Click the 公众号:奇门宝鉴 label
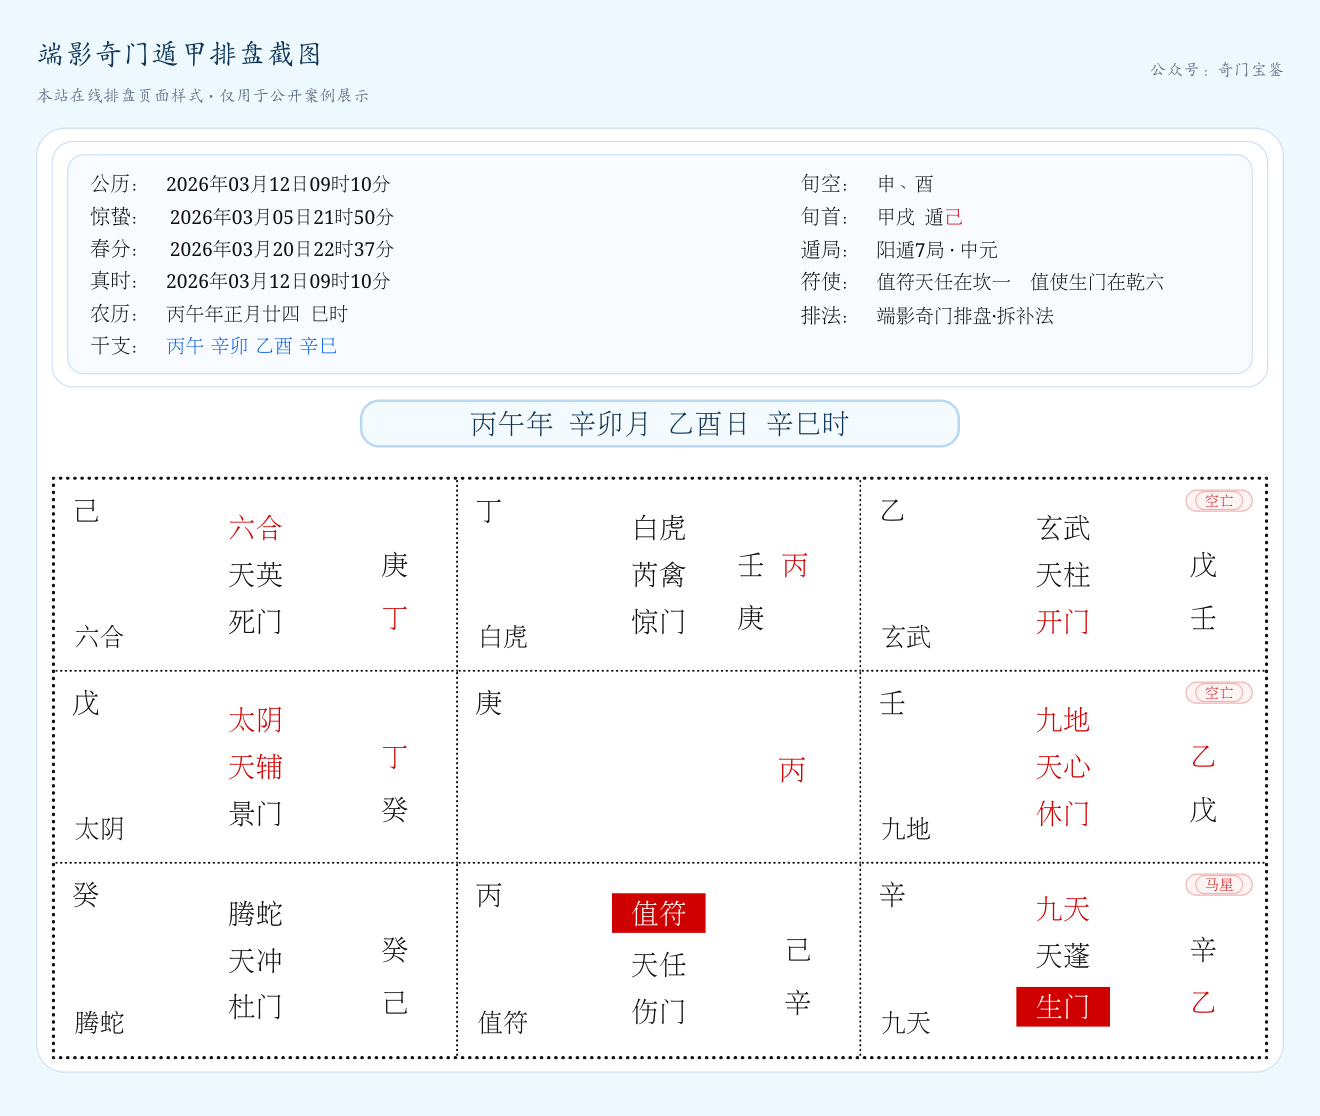 (x=1217, y=70)
